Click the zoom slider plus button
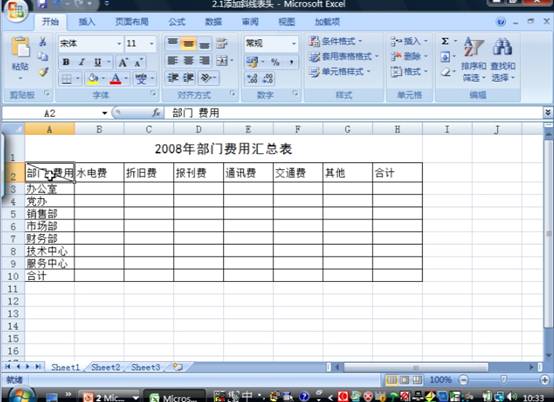Screen dimensions: 554x402 click(x=545, y=380)
